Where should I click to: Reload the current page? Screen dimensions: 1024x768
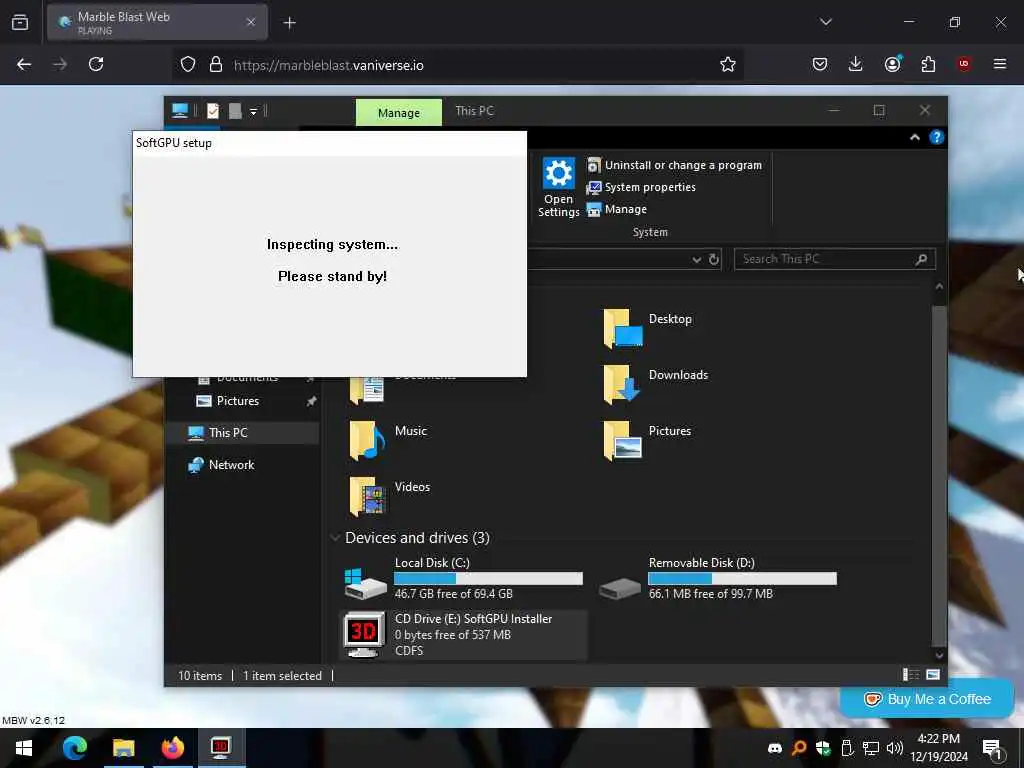[96, 64]
